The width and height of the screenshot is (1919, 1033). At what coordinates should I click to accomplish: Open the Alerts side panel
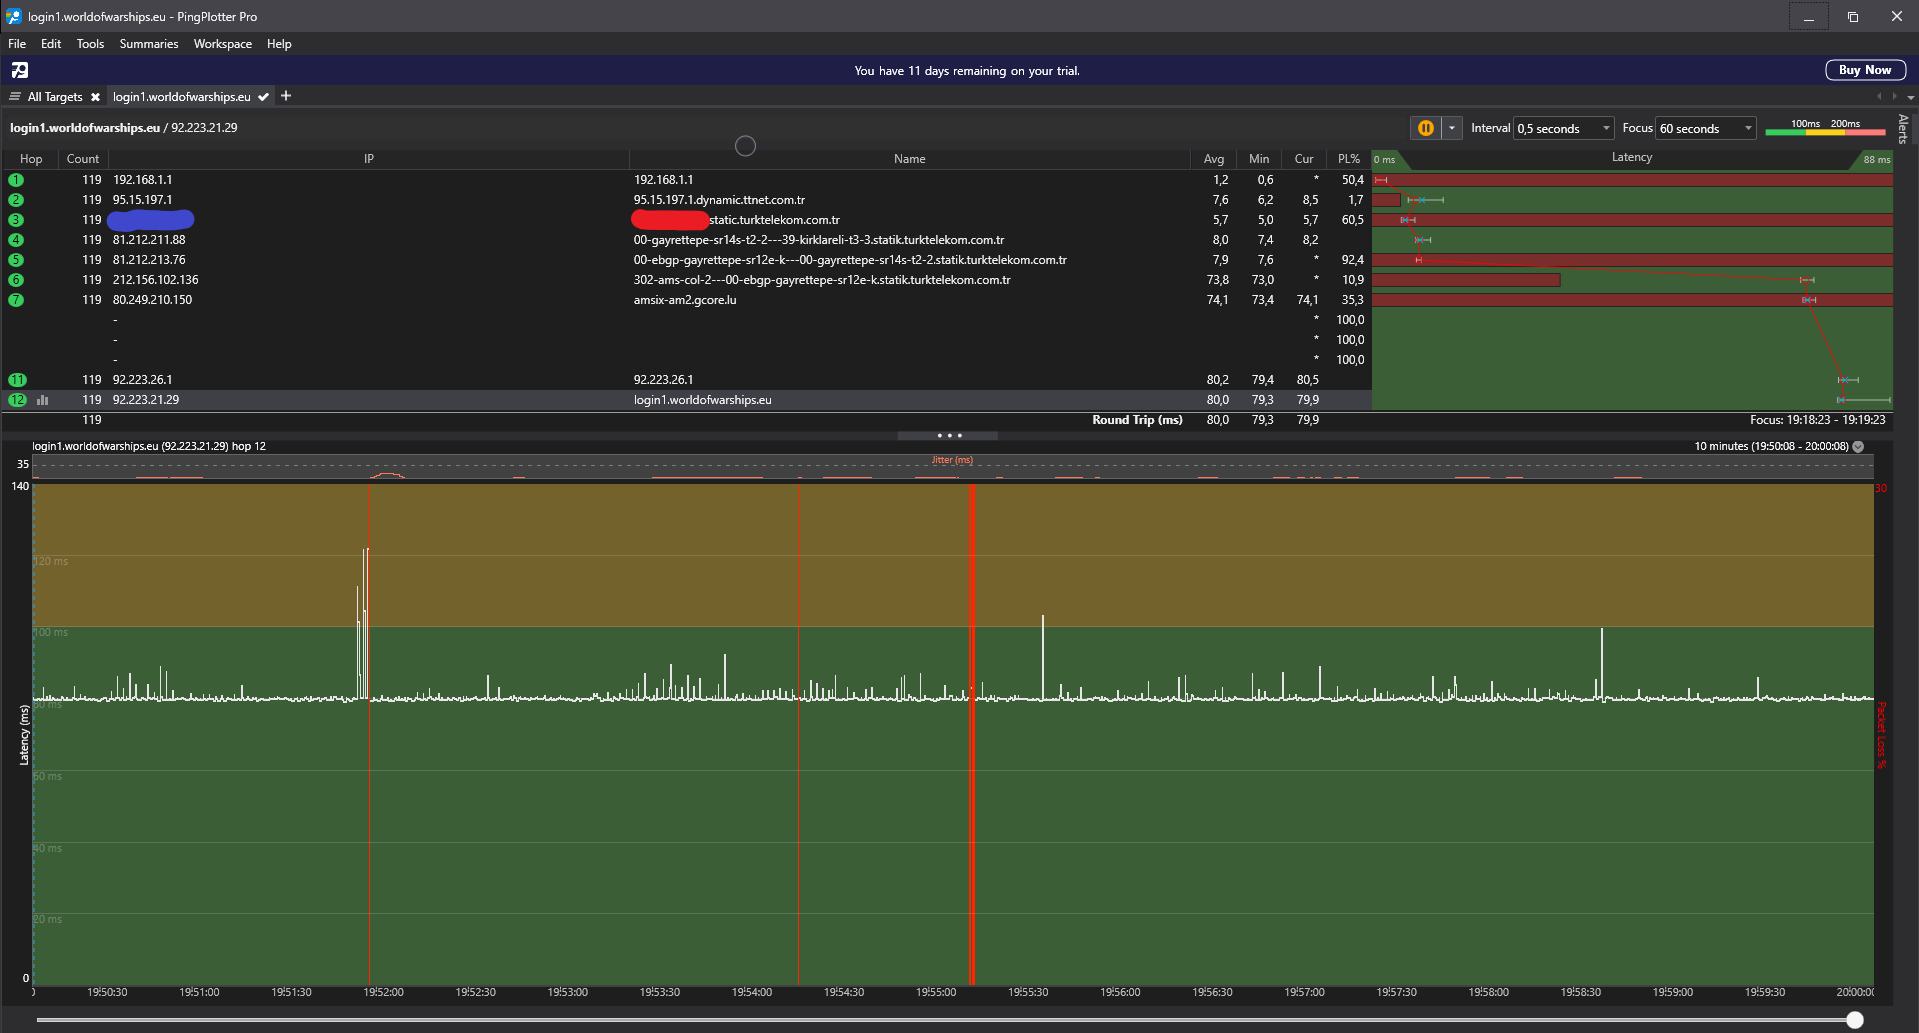[1903, 129]
